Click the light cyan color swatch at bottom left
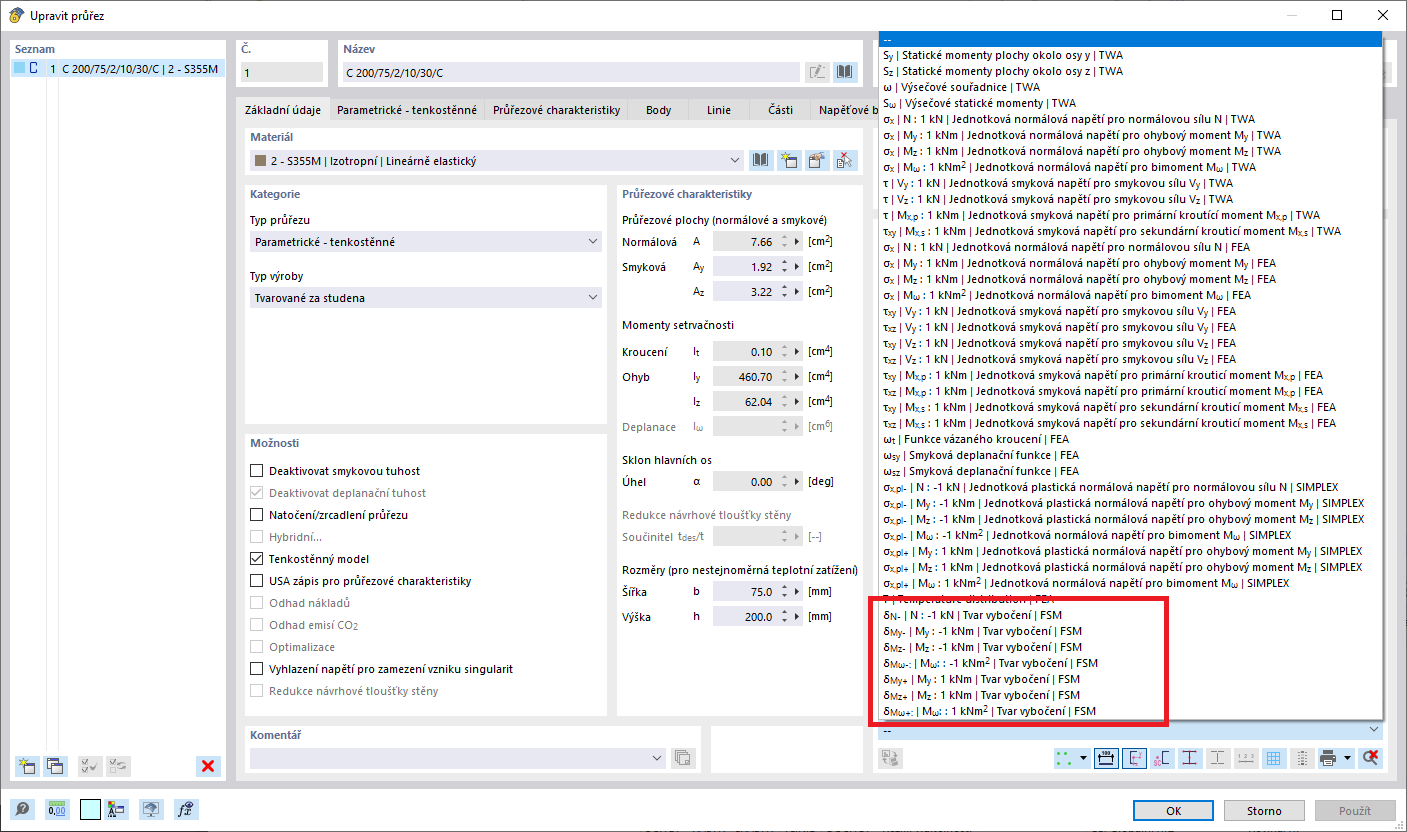Image resolution: width=1407 pixels, height=832 pixels. click(x=90, y=810)
